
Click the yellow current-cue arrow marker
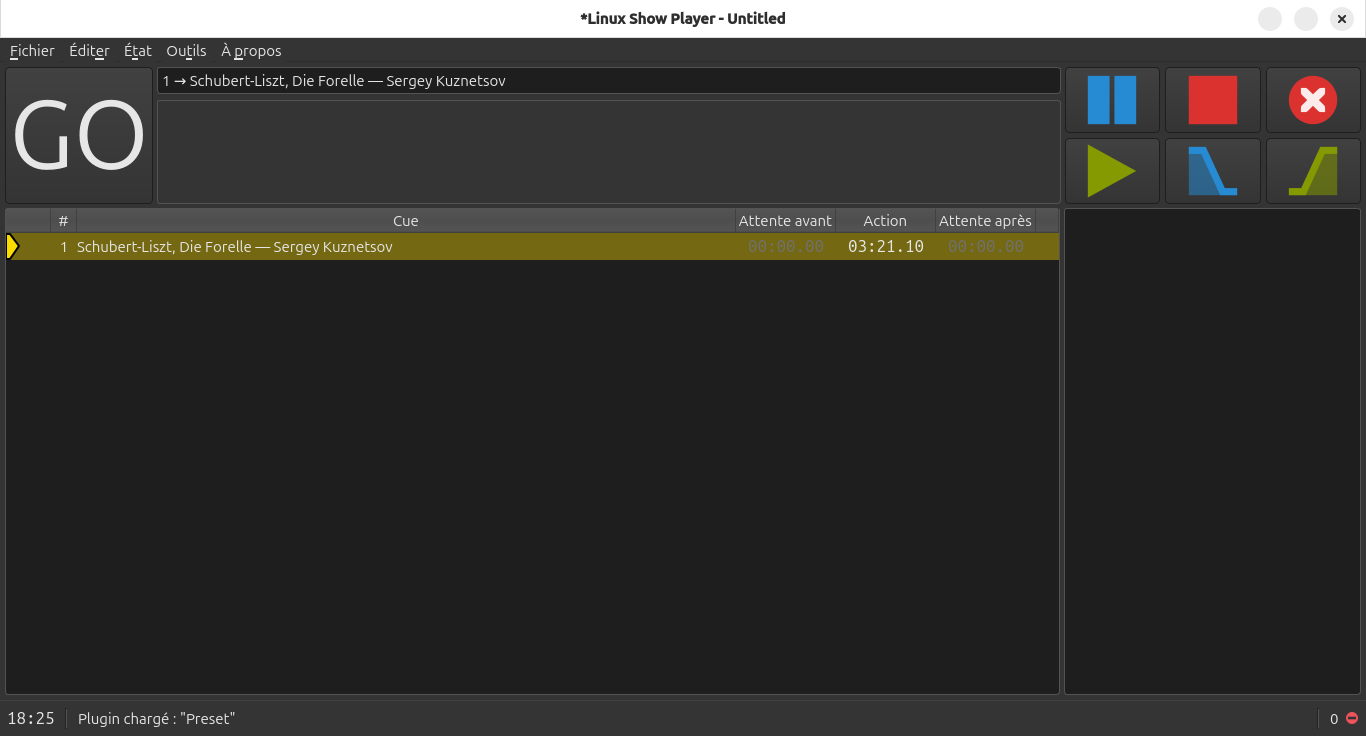pyautogui.click(x=13, y=247)
